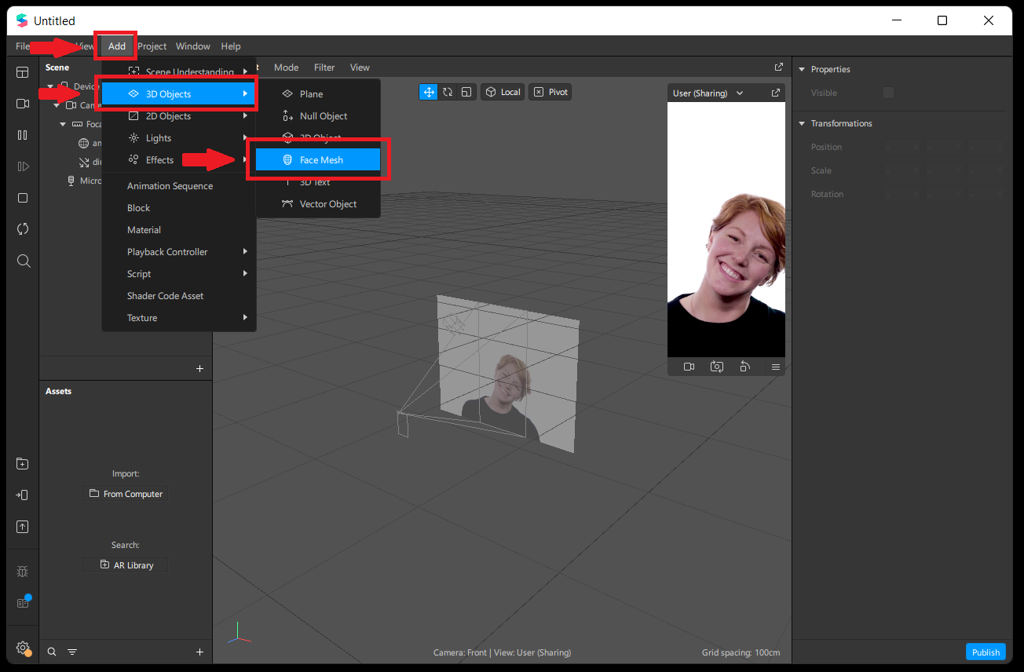The image size is (1024, 672).
Task: Click the Publish button
Action: (x=985, y=652)
